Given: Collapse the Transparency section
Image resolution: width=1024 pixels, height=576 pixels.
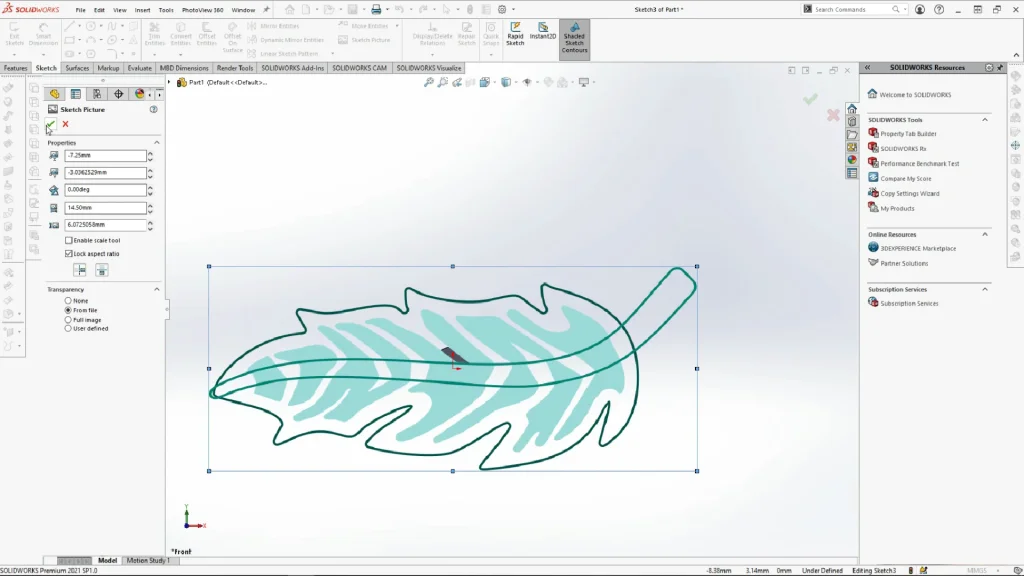Looking at the screenshot, I should [157, 289].
